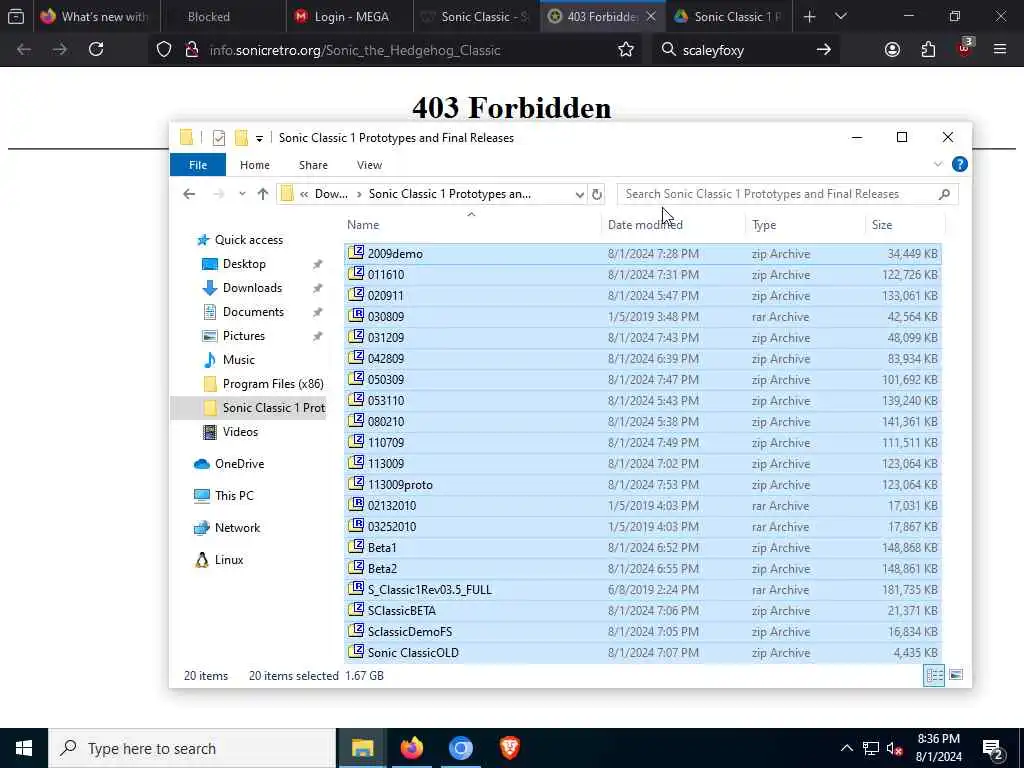Open recent locations dropdown arrow

click(x=242, y=194)
